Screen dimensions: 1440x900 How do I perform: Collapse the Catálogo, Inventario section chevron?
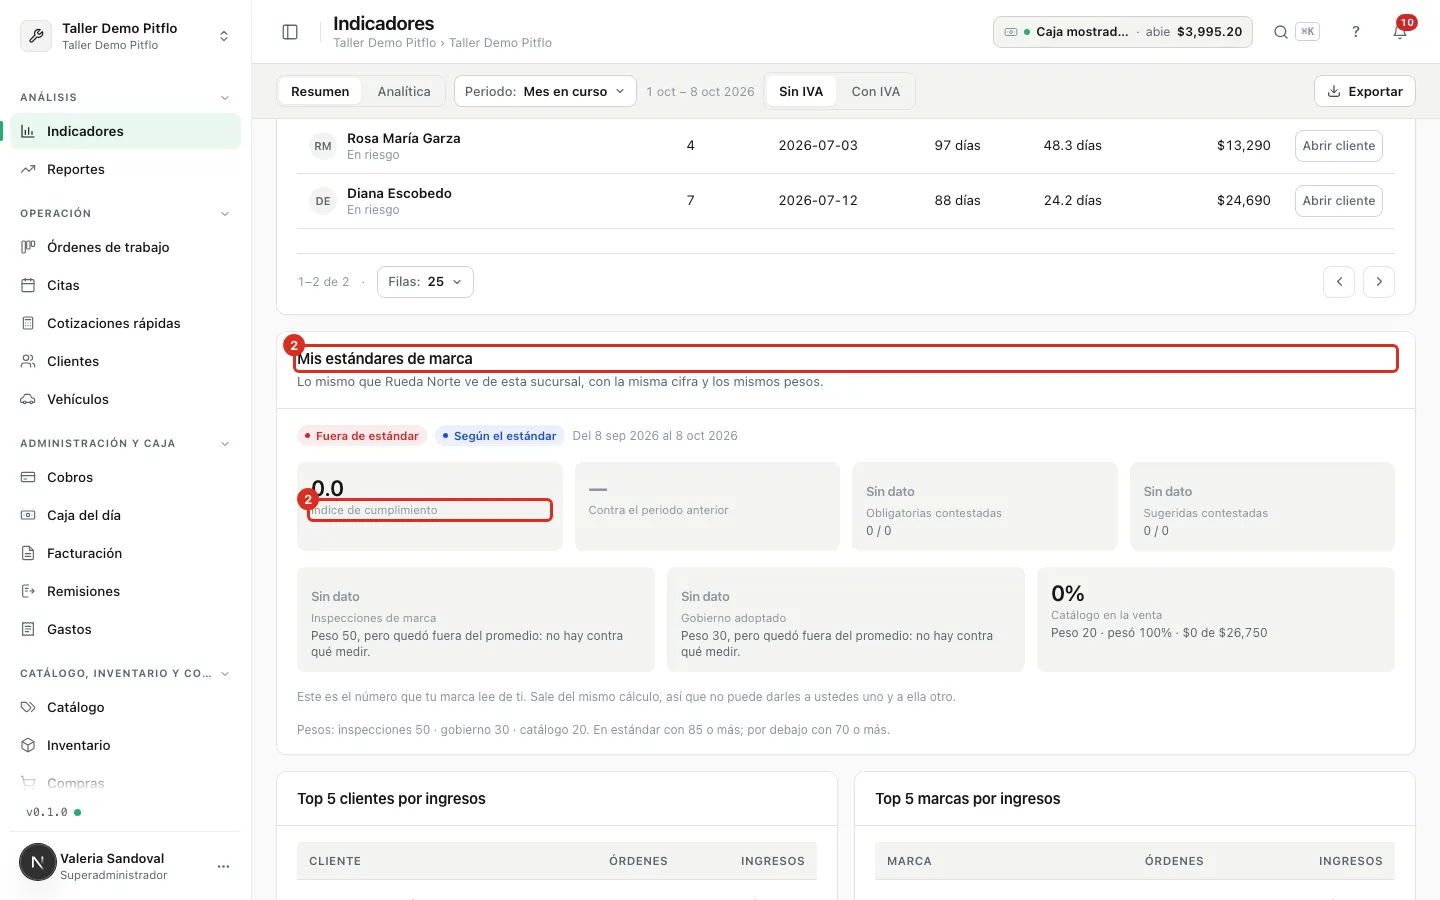click(x=225, y=674)
